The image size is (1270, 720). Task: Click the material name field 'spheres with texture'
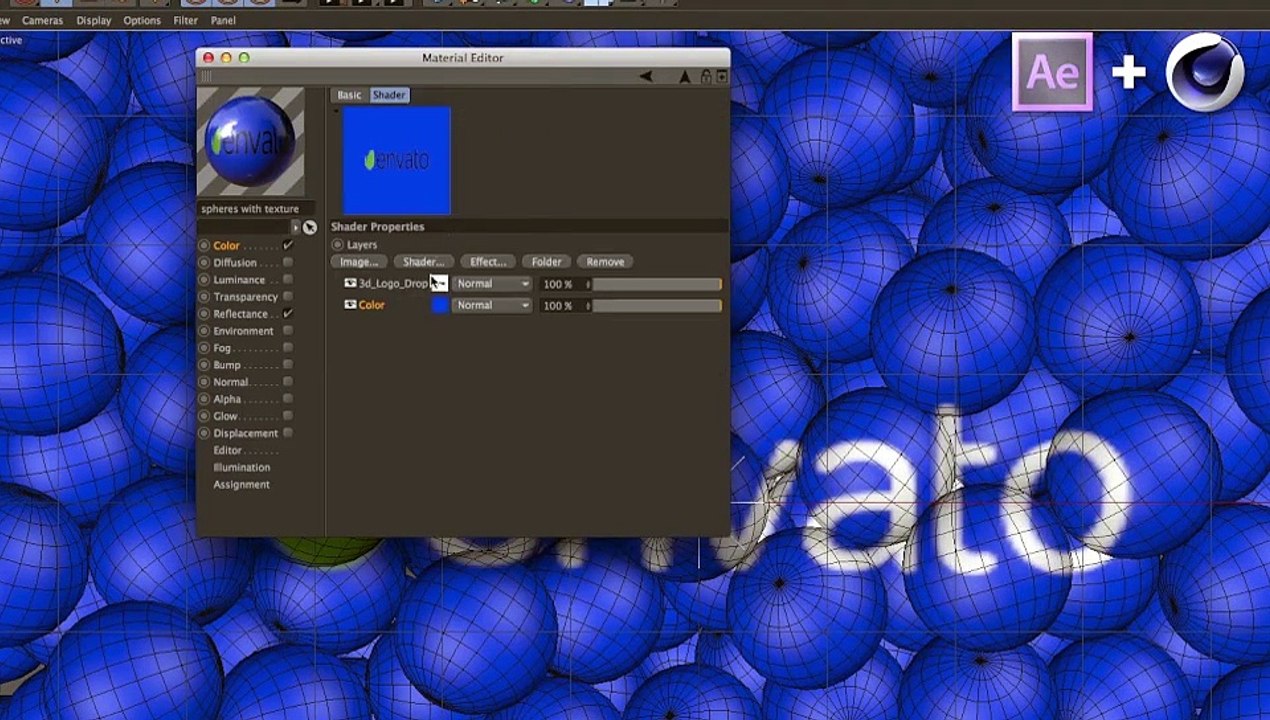pyautogui.click(x=255, y=209)
